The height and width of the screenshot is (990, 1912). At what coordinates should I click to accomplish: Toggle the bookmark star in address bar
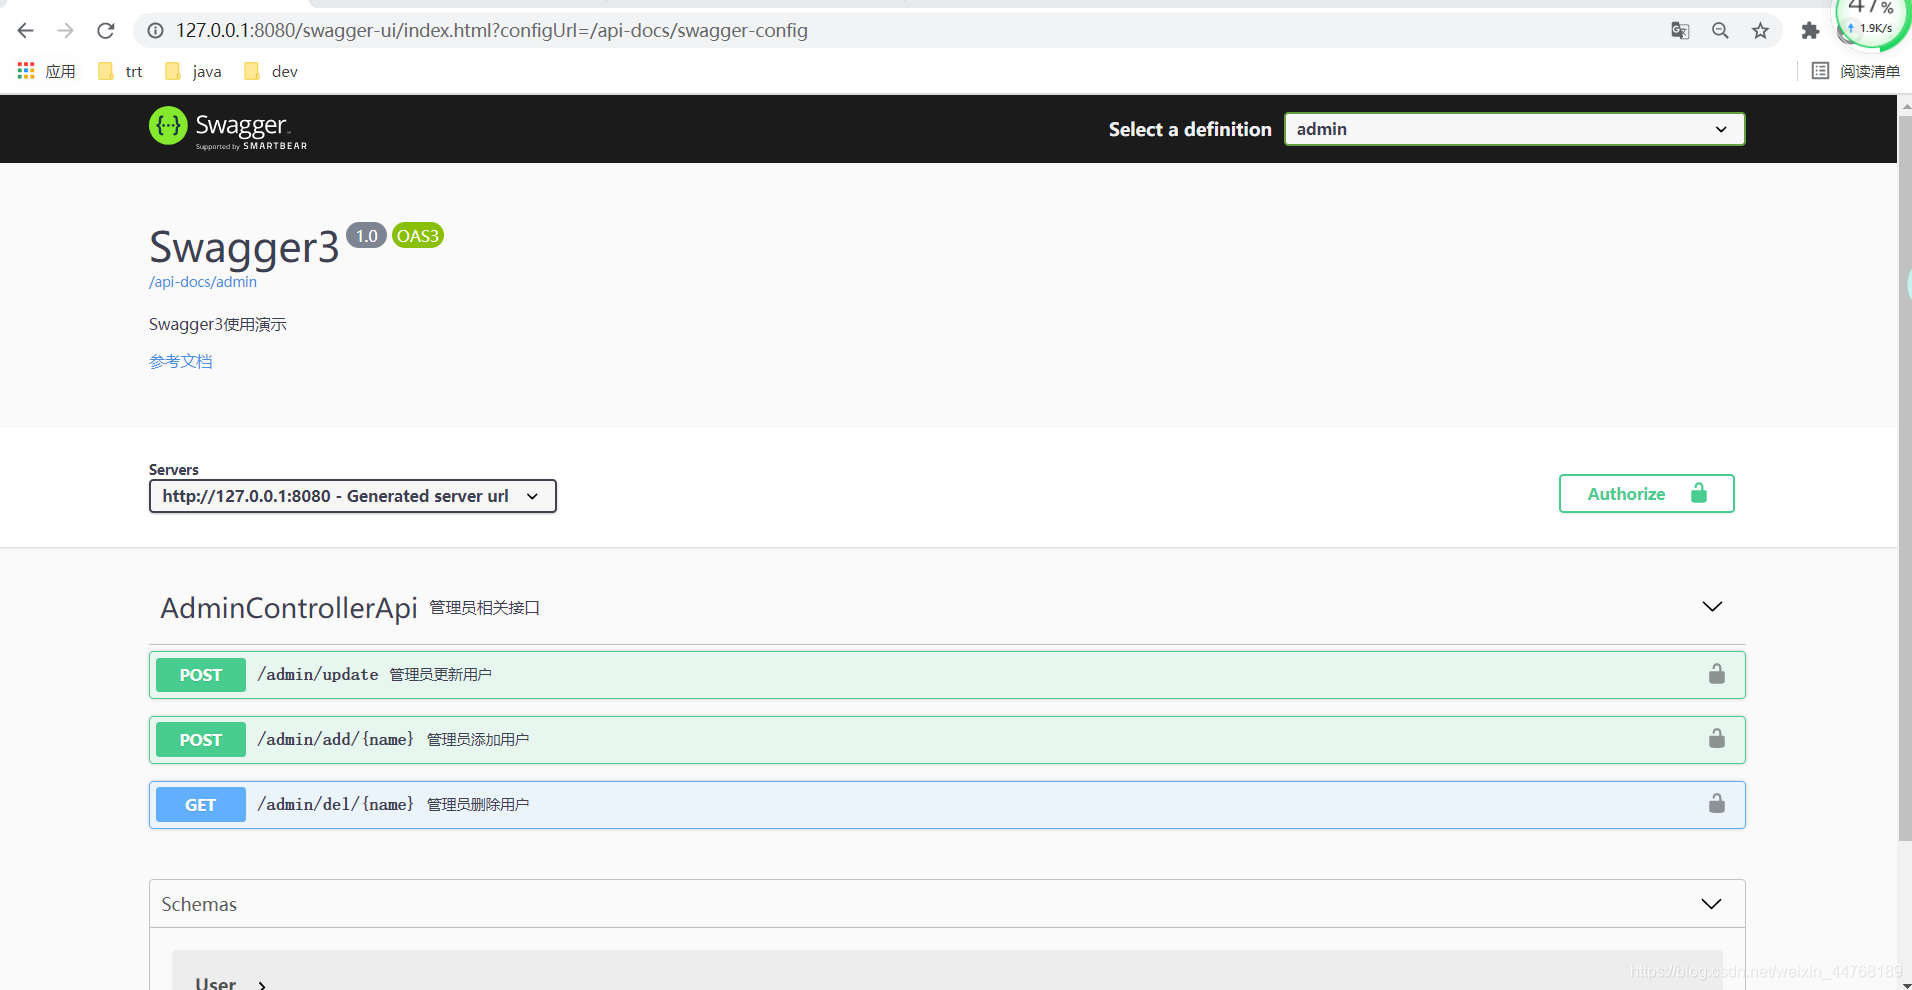[1761, 30]
